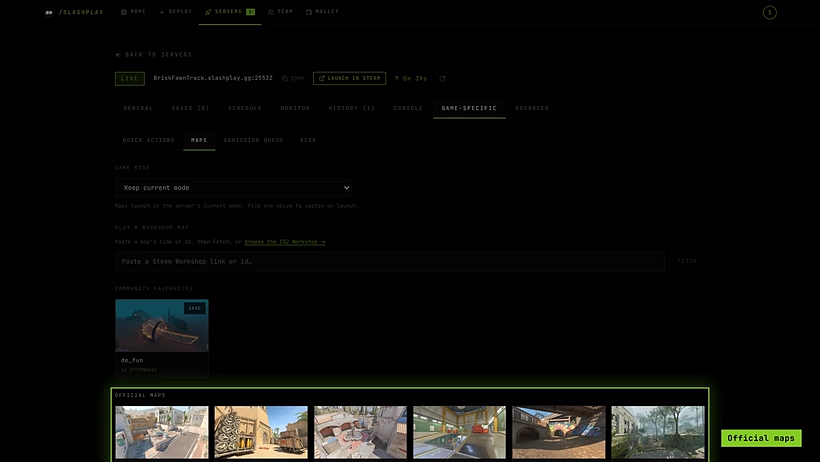Click the Fetch button
The image size is (820, 462).
pyautogui.click(x=687, y=261)
